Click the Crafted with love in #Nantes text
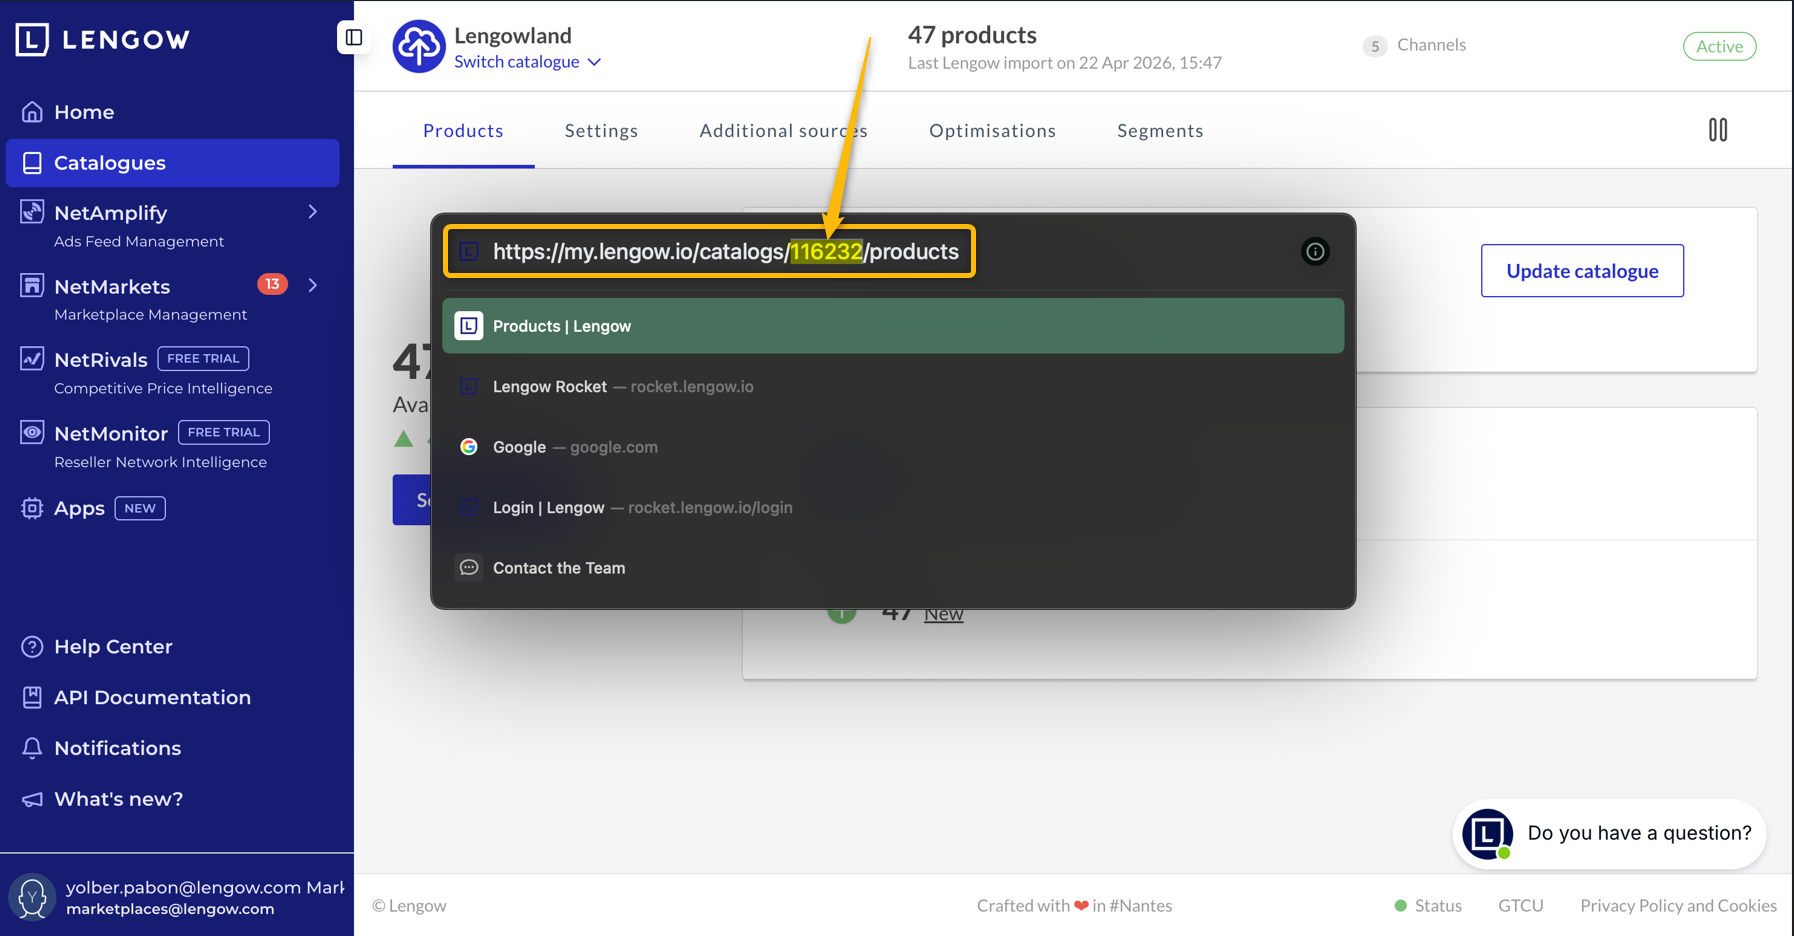The height and width of the screenshot is (936, 1794). tap(1074, 906)
